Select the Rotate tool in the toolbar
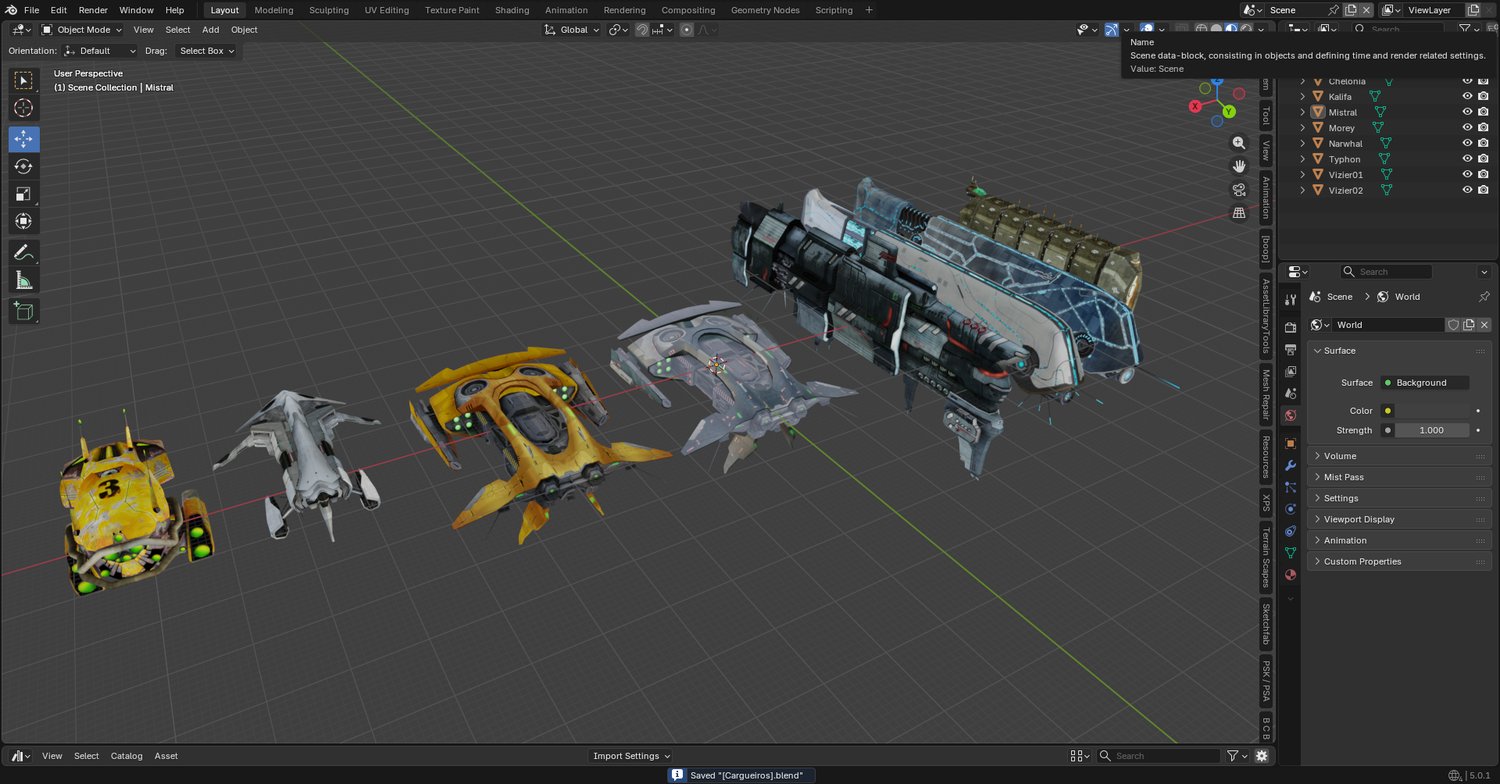The height and width of the screenshot is (784, 1500). point(24,167)
